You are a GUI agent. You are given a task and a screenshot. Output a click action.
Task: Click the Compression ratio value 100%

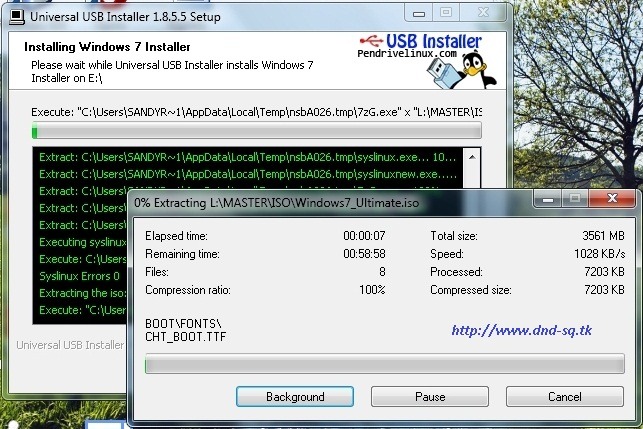pos(372,290)
